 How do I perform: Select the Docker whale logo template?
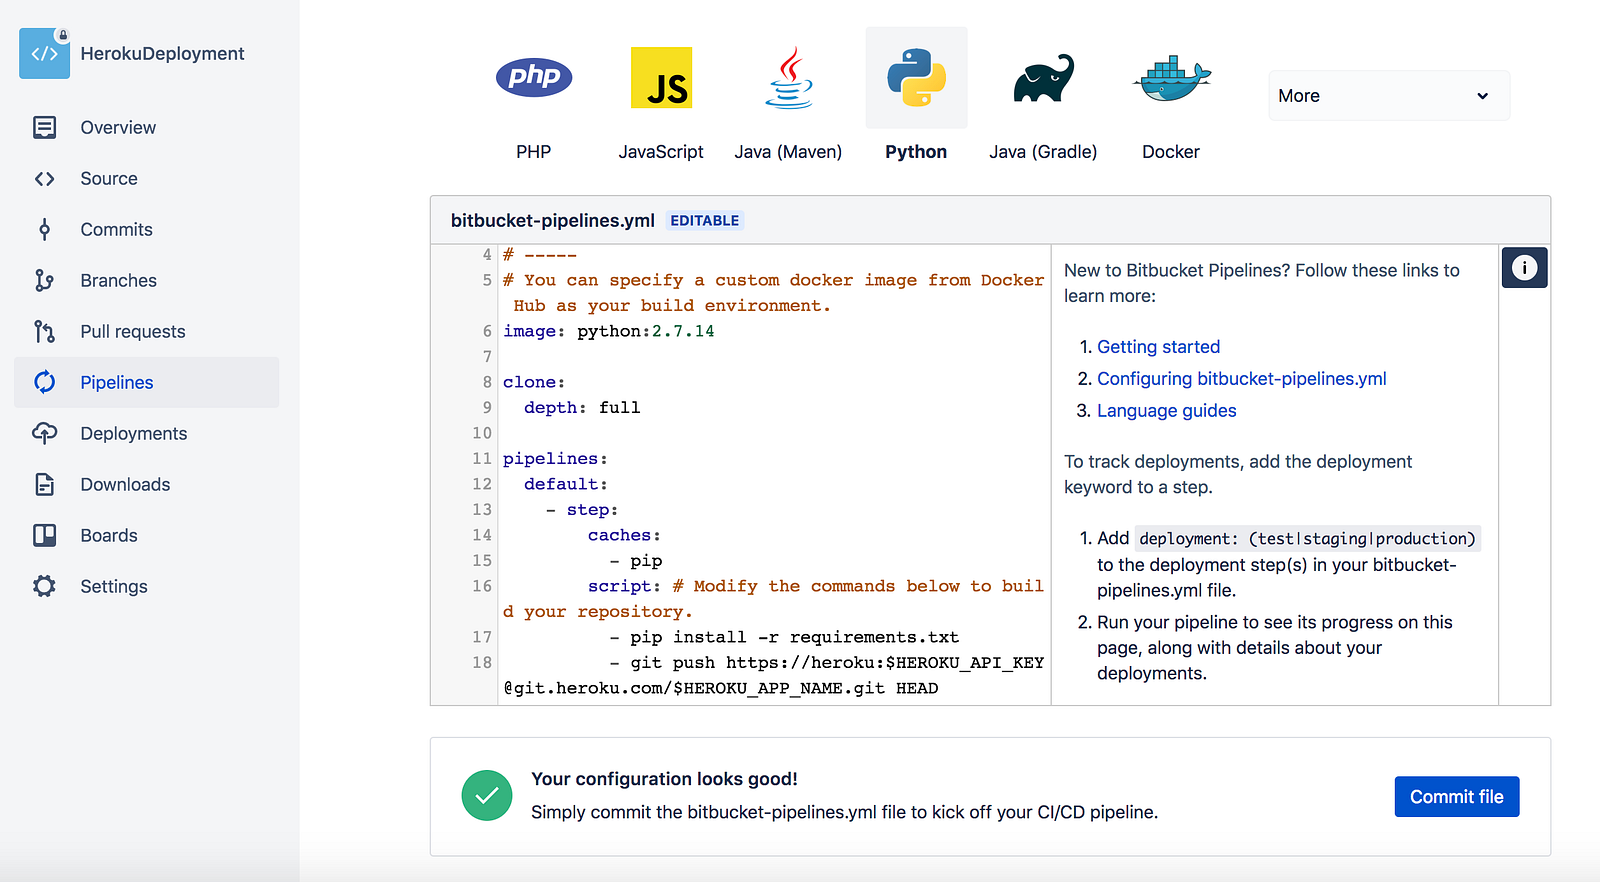(1171, 78)
